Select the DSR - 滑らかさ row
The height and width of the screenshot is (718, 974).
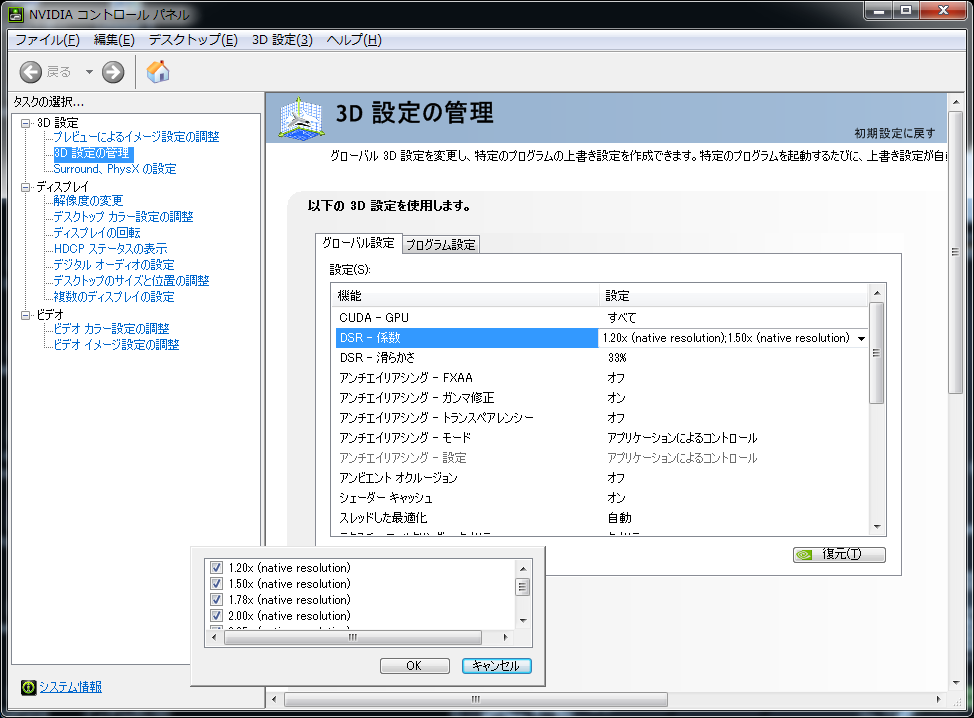601,358
